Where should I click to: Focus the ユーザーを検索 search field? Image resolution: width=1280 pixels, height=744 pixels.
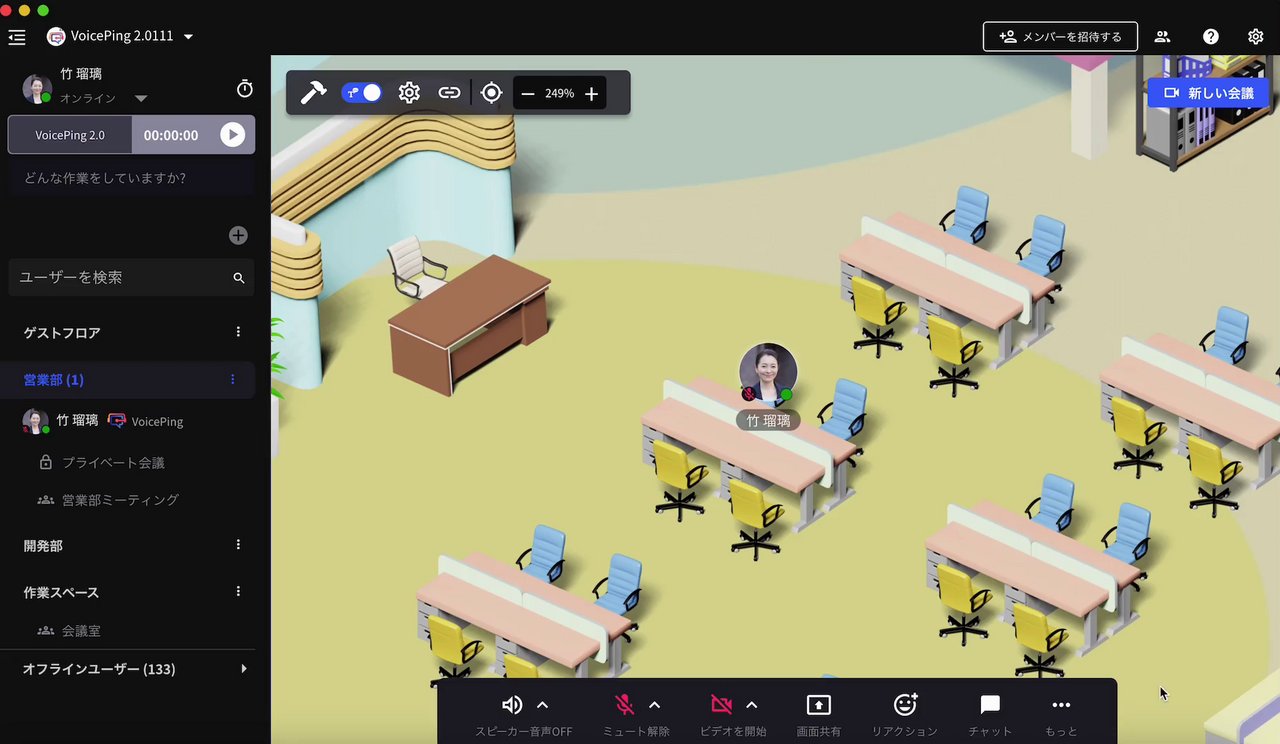131,277
